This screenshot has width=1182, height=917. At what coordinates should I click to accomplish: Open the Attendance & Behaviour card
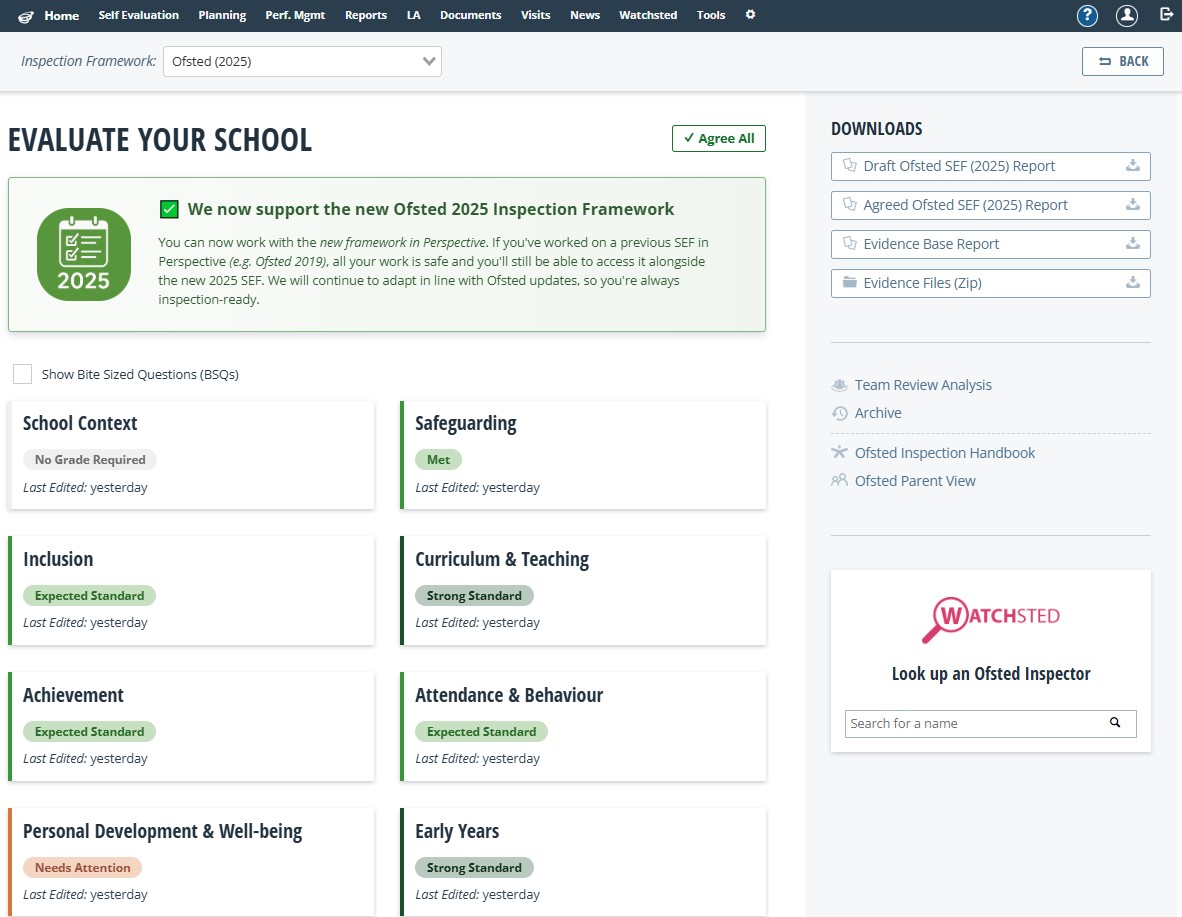(x=583, y=726)
